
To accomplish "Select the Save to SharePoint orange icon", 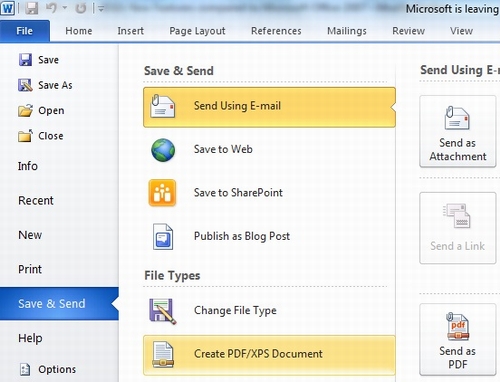I will pyautogui.click(x=162, y=193).
